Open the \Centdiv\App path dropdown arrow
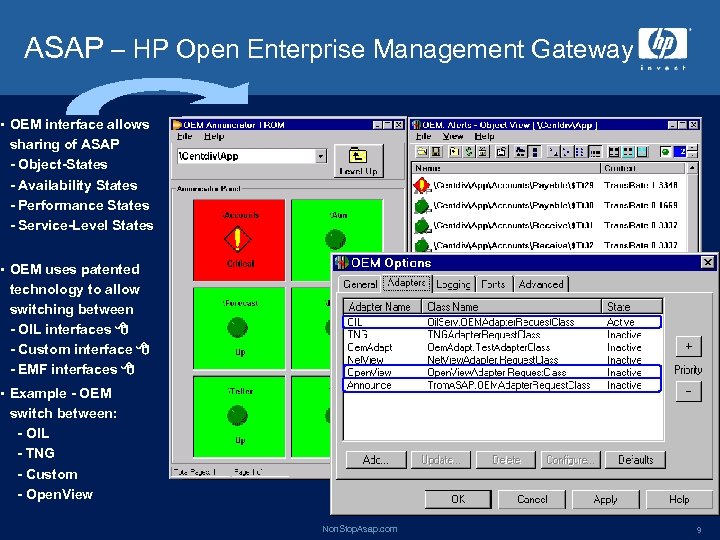This screenshot has height=540, width=720. pyautogui.click(x=321, y=156)
